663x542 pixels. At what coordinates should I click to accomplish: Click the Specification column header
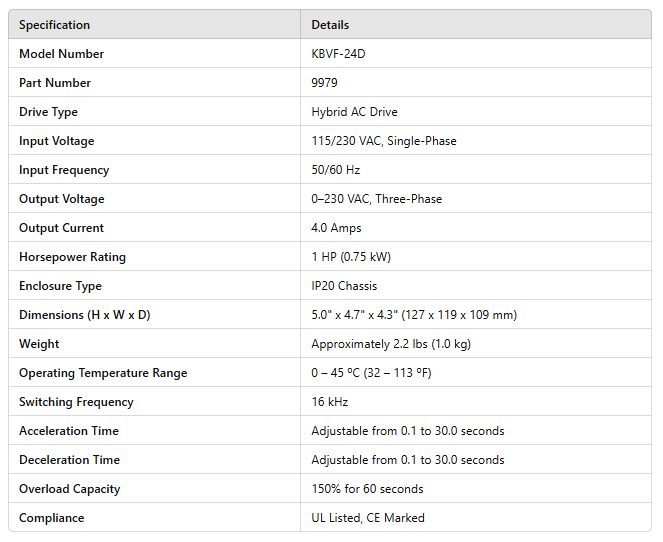(x=54, y=25)
